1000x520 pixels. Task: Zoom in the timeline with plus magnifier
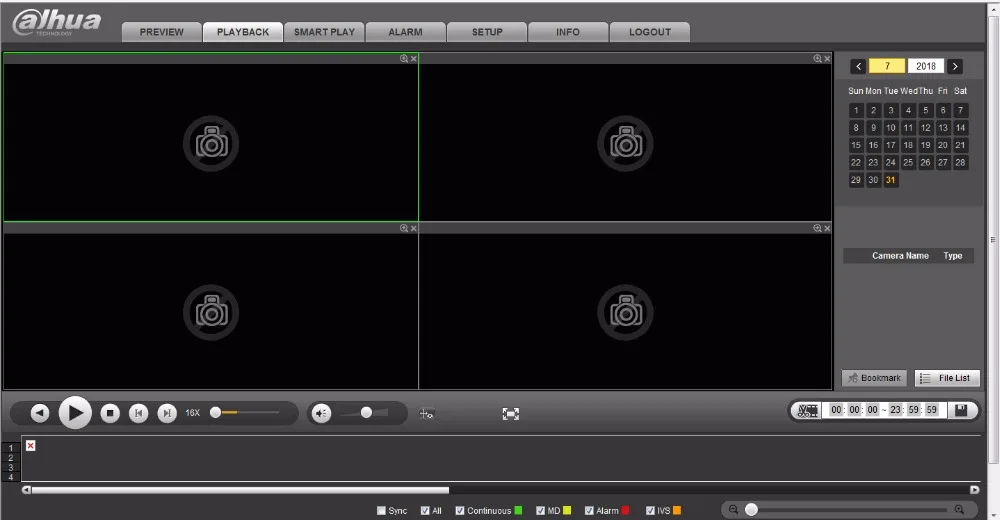coord(959,509)
